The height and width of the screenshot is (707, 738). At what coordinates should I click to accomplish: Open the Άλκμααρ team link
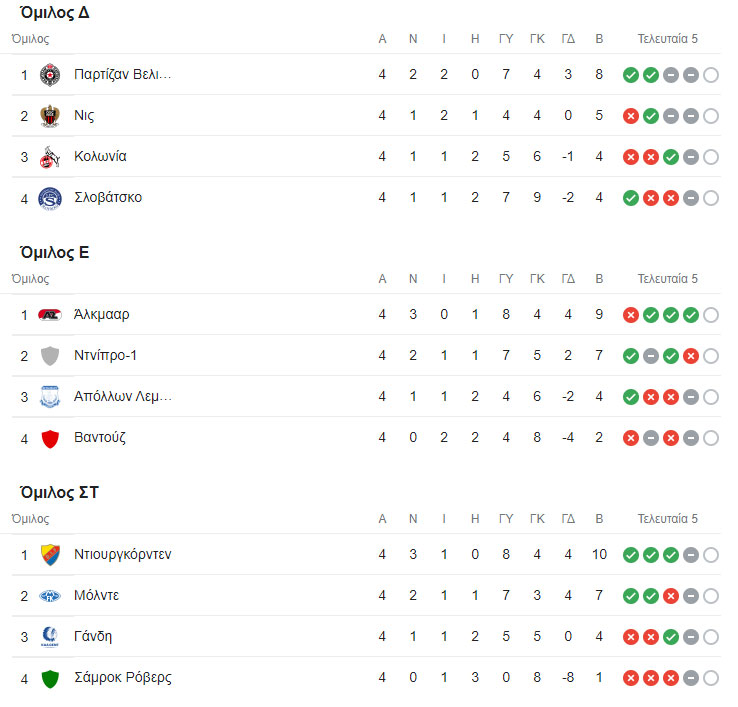pyautogui.click(x=101, y=315)
